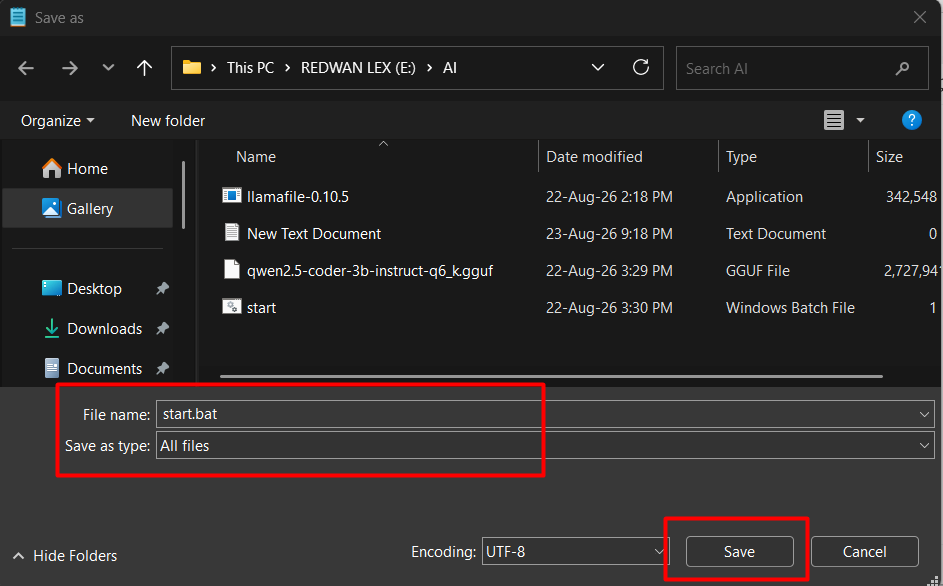Select the New Text Document file

click(314, 234)
